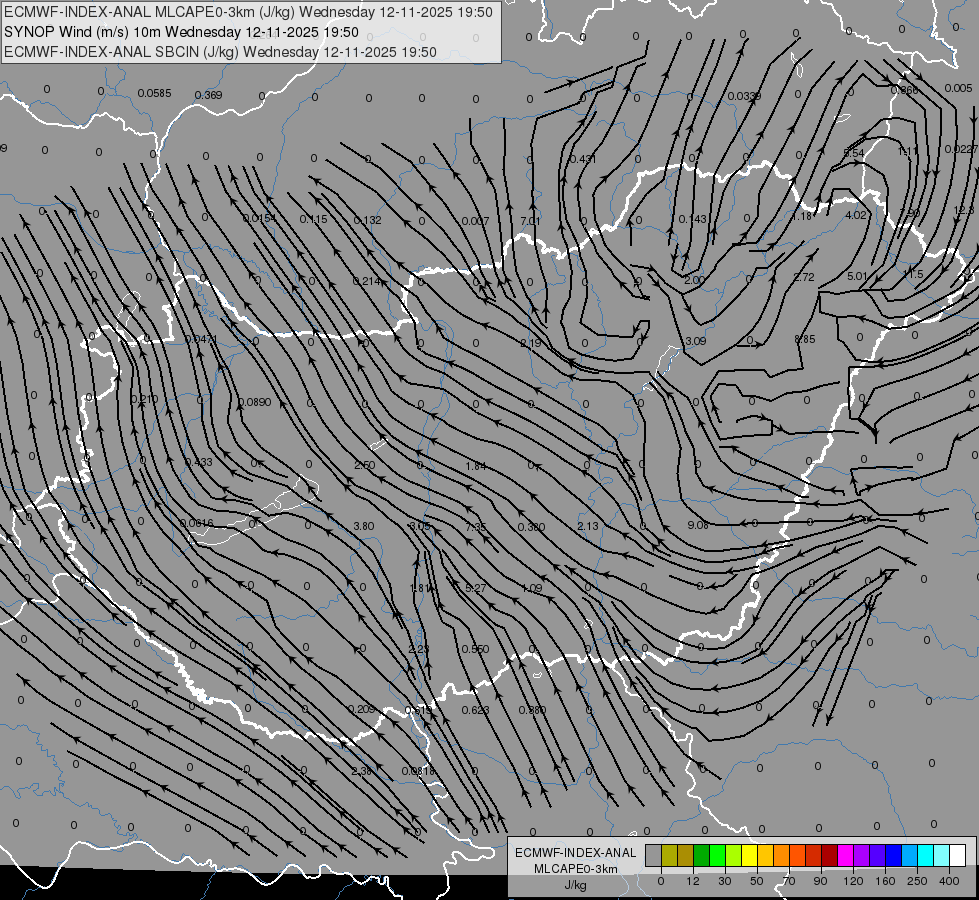Click the map value '1.84'
979x900 pixels.
476,466
